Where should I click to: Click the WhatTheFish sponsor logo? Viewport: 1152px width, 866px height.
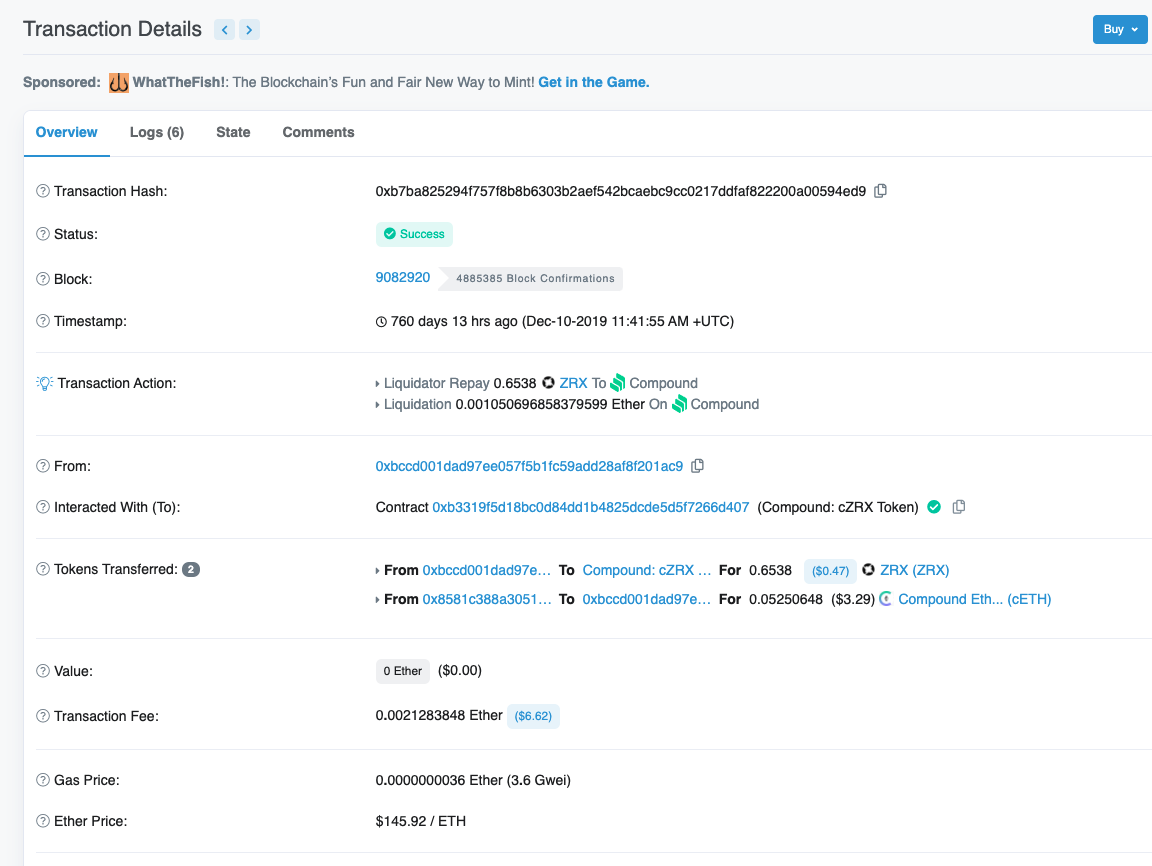(x=118, y=82)
